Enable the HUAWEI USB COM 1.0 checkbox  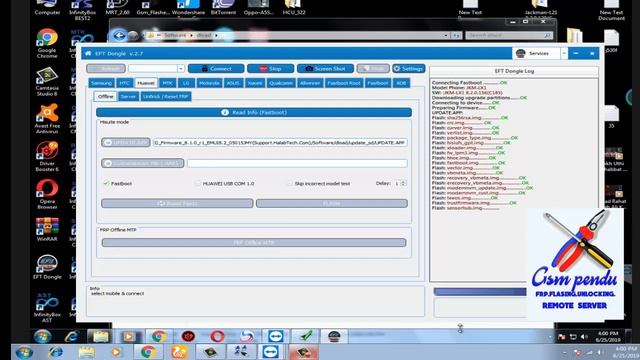[x=198, y=184]
